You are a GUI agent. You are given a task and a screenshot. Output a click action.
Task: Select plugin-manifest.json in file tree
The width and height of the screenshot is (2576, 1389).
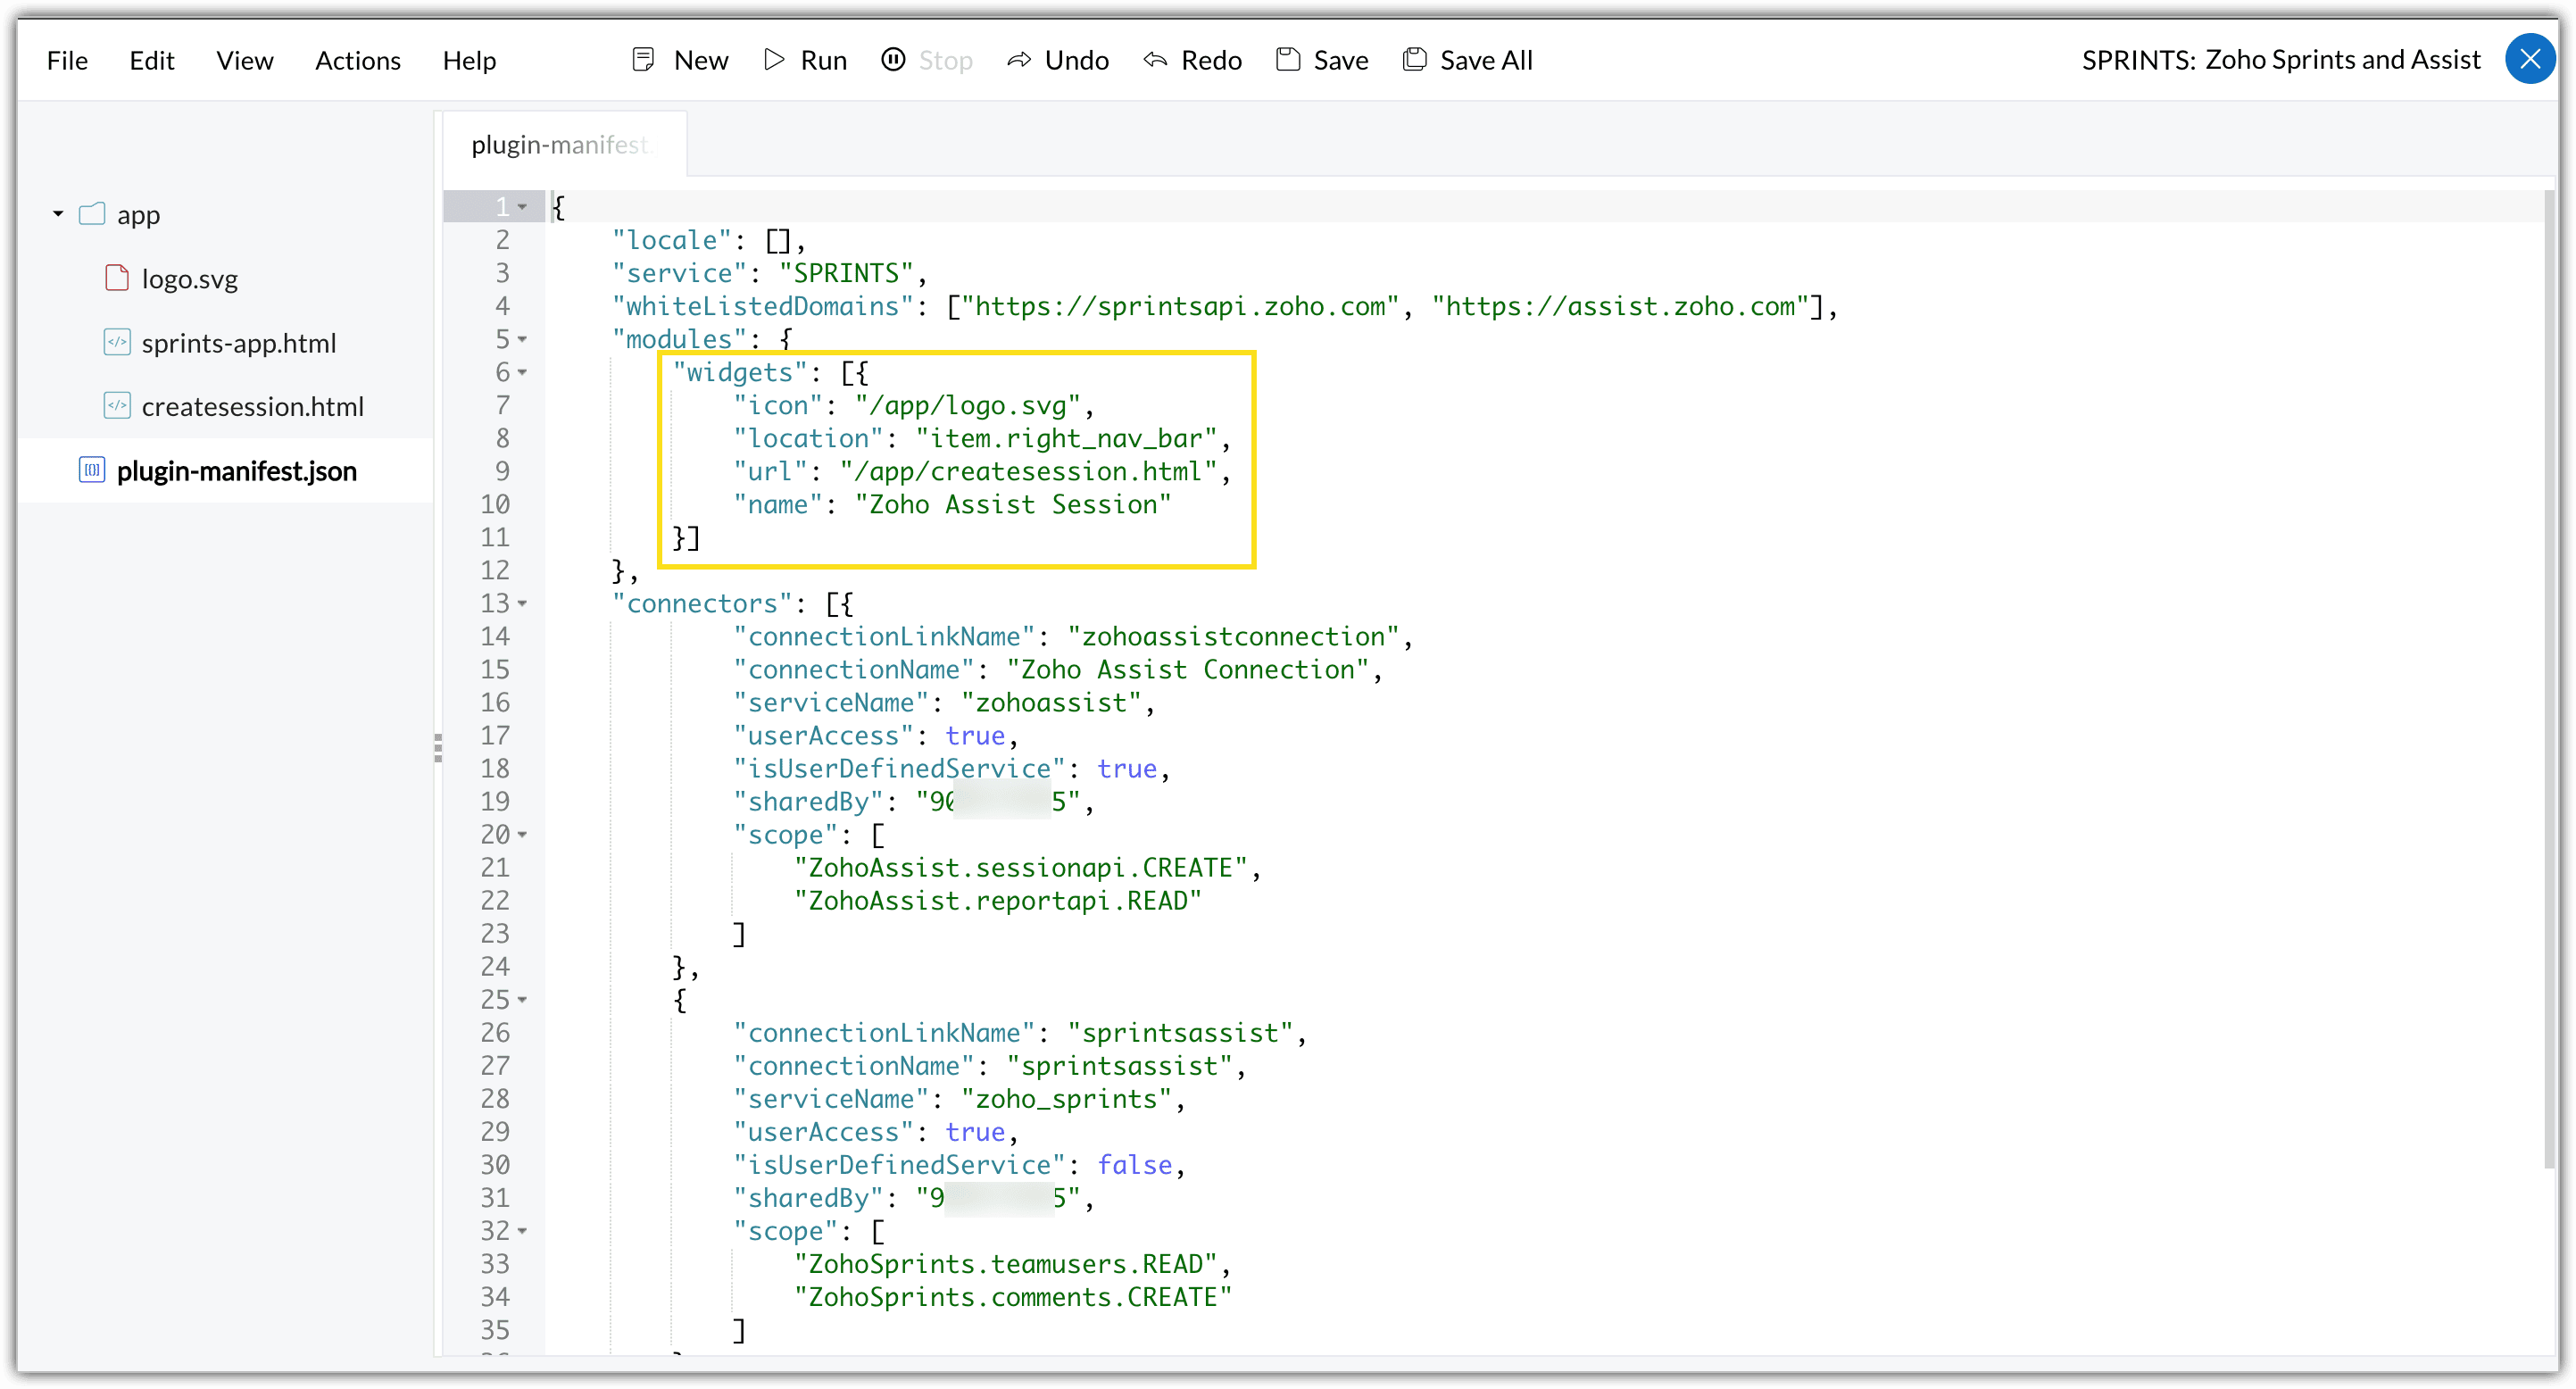pyautogui.click(x=237, y=471)
